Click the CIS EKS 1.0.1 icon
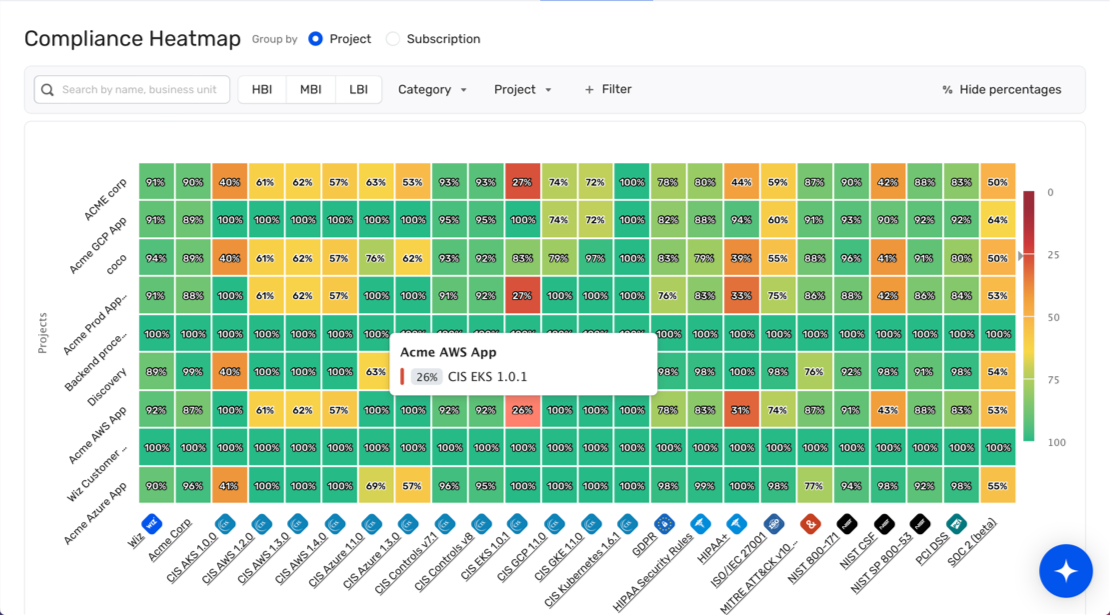The height and width of the screenshot is (615, 1110). [x=518, y=524]
